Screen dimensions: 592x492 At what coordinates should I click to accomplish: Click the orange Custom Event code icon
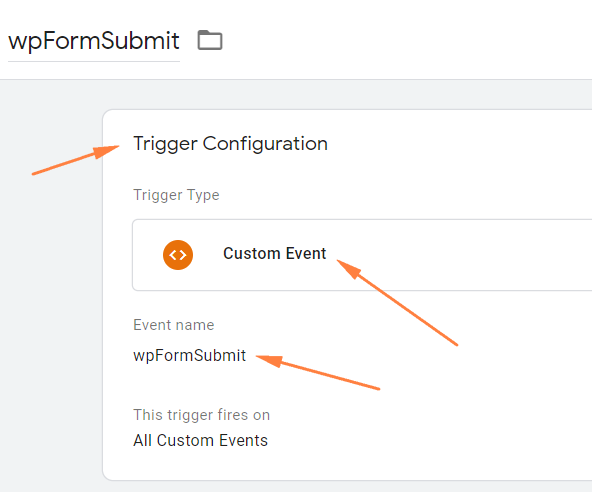pos(178,255)
